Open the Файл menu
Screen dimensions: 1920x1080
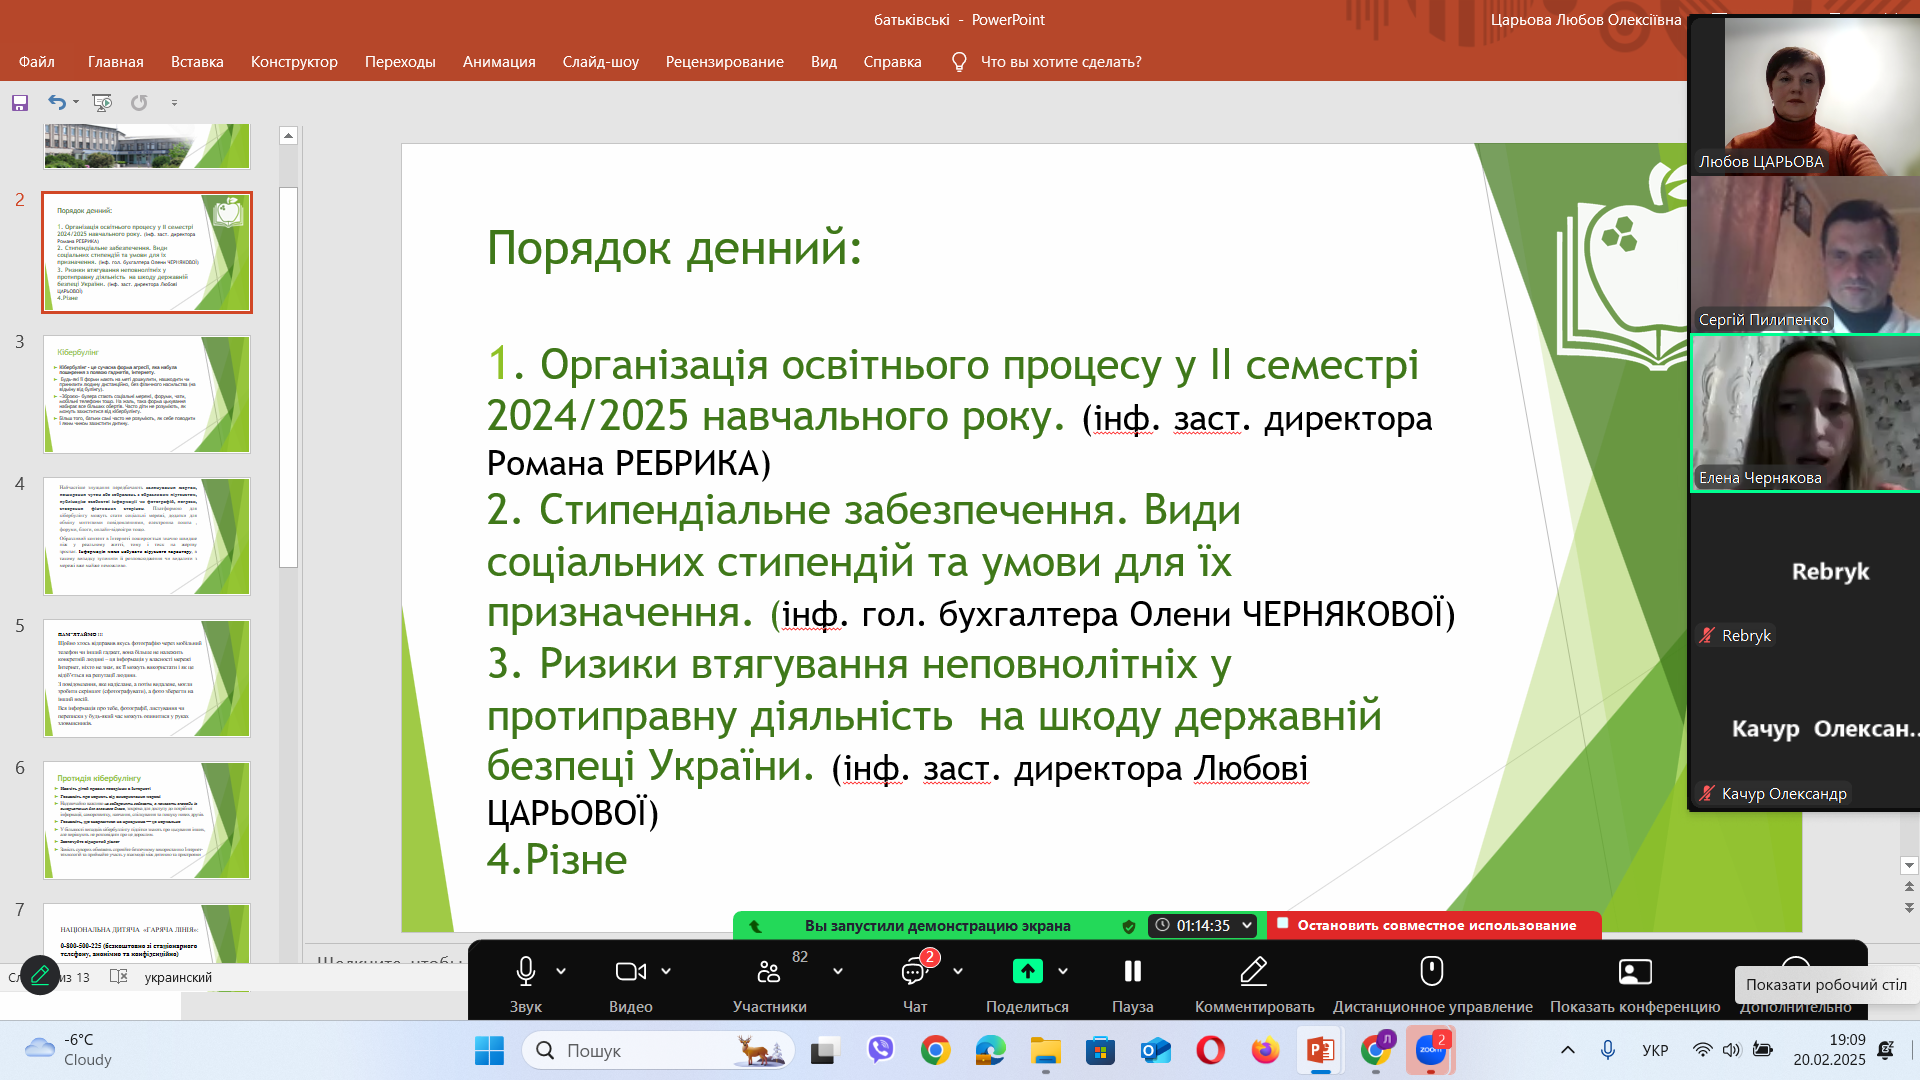point(37,62)
